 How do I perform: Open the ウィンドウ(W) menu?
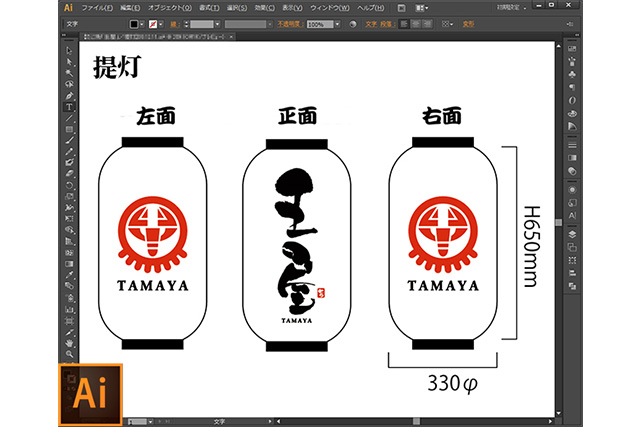click(330, 8)
